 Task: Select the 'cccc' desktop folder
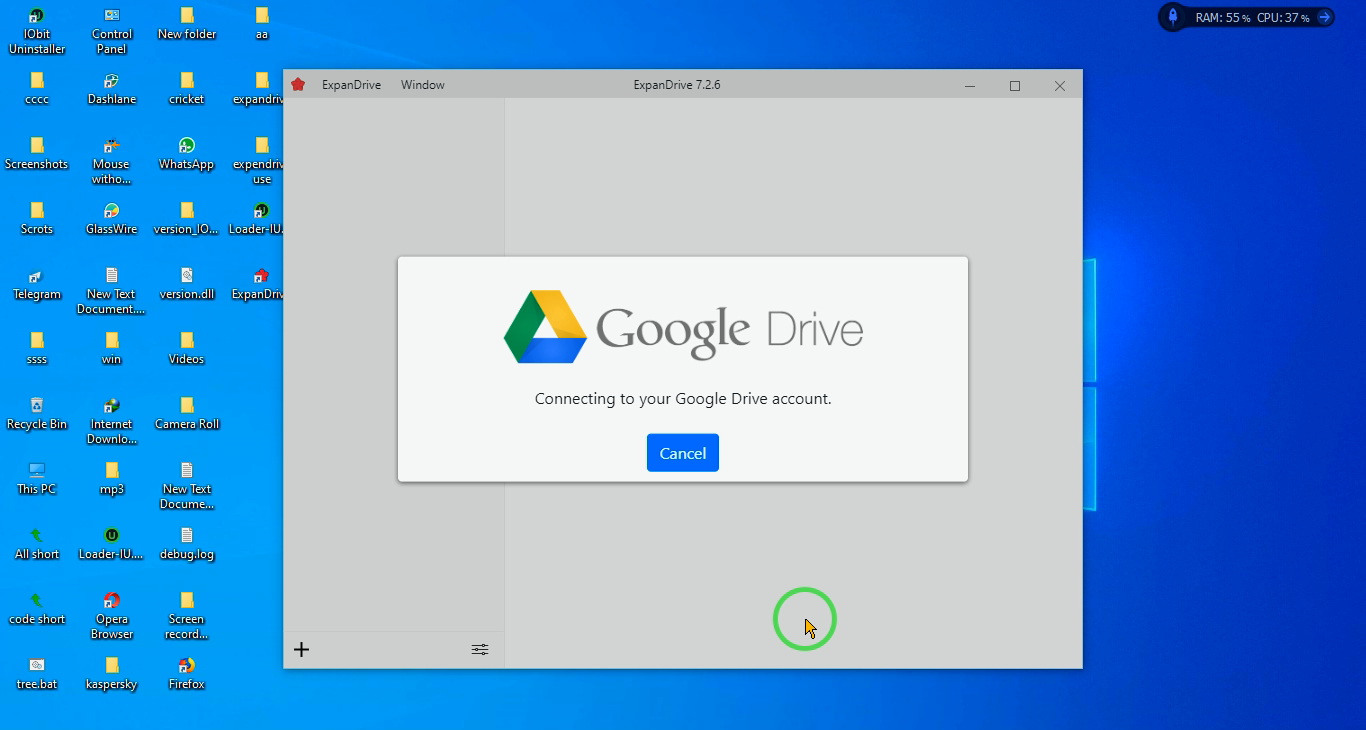[x=37, y=89]
